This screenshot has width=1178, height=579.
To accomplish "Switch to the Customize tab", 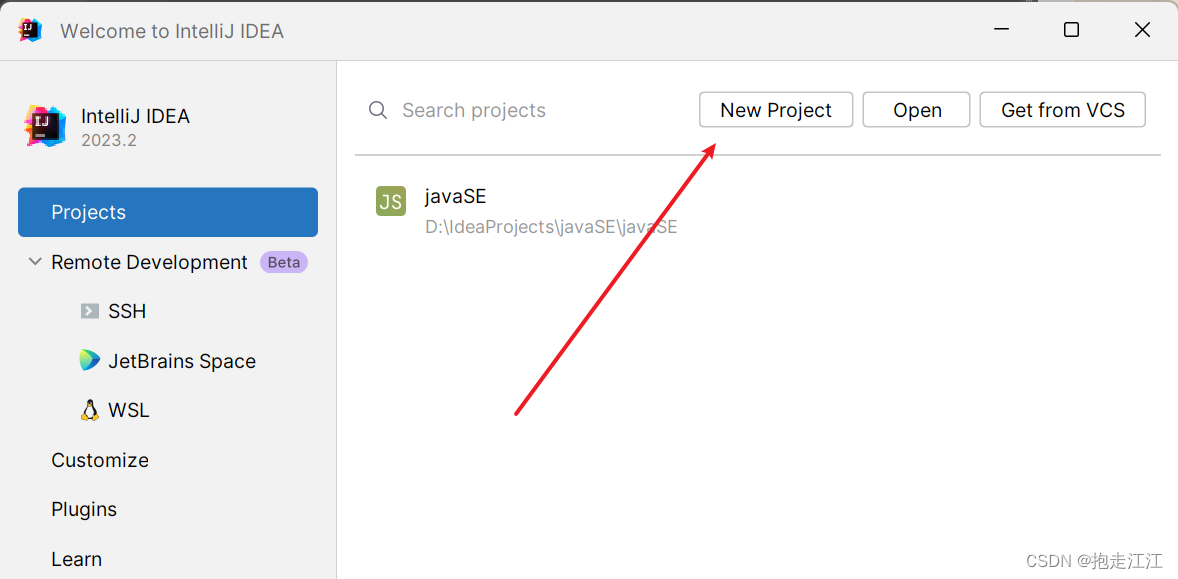I will click(100, 460).
